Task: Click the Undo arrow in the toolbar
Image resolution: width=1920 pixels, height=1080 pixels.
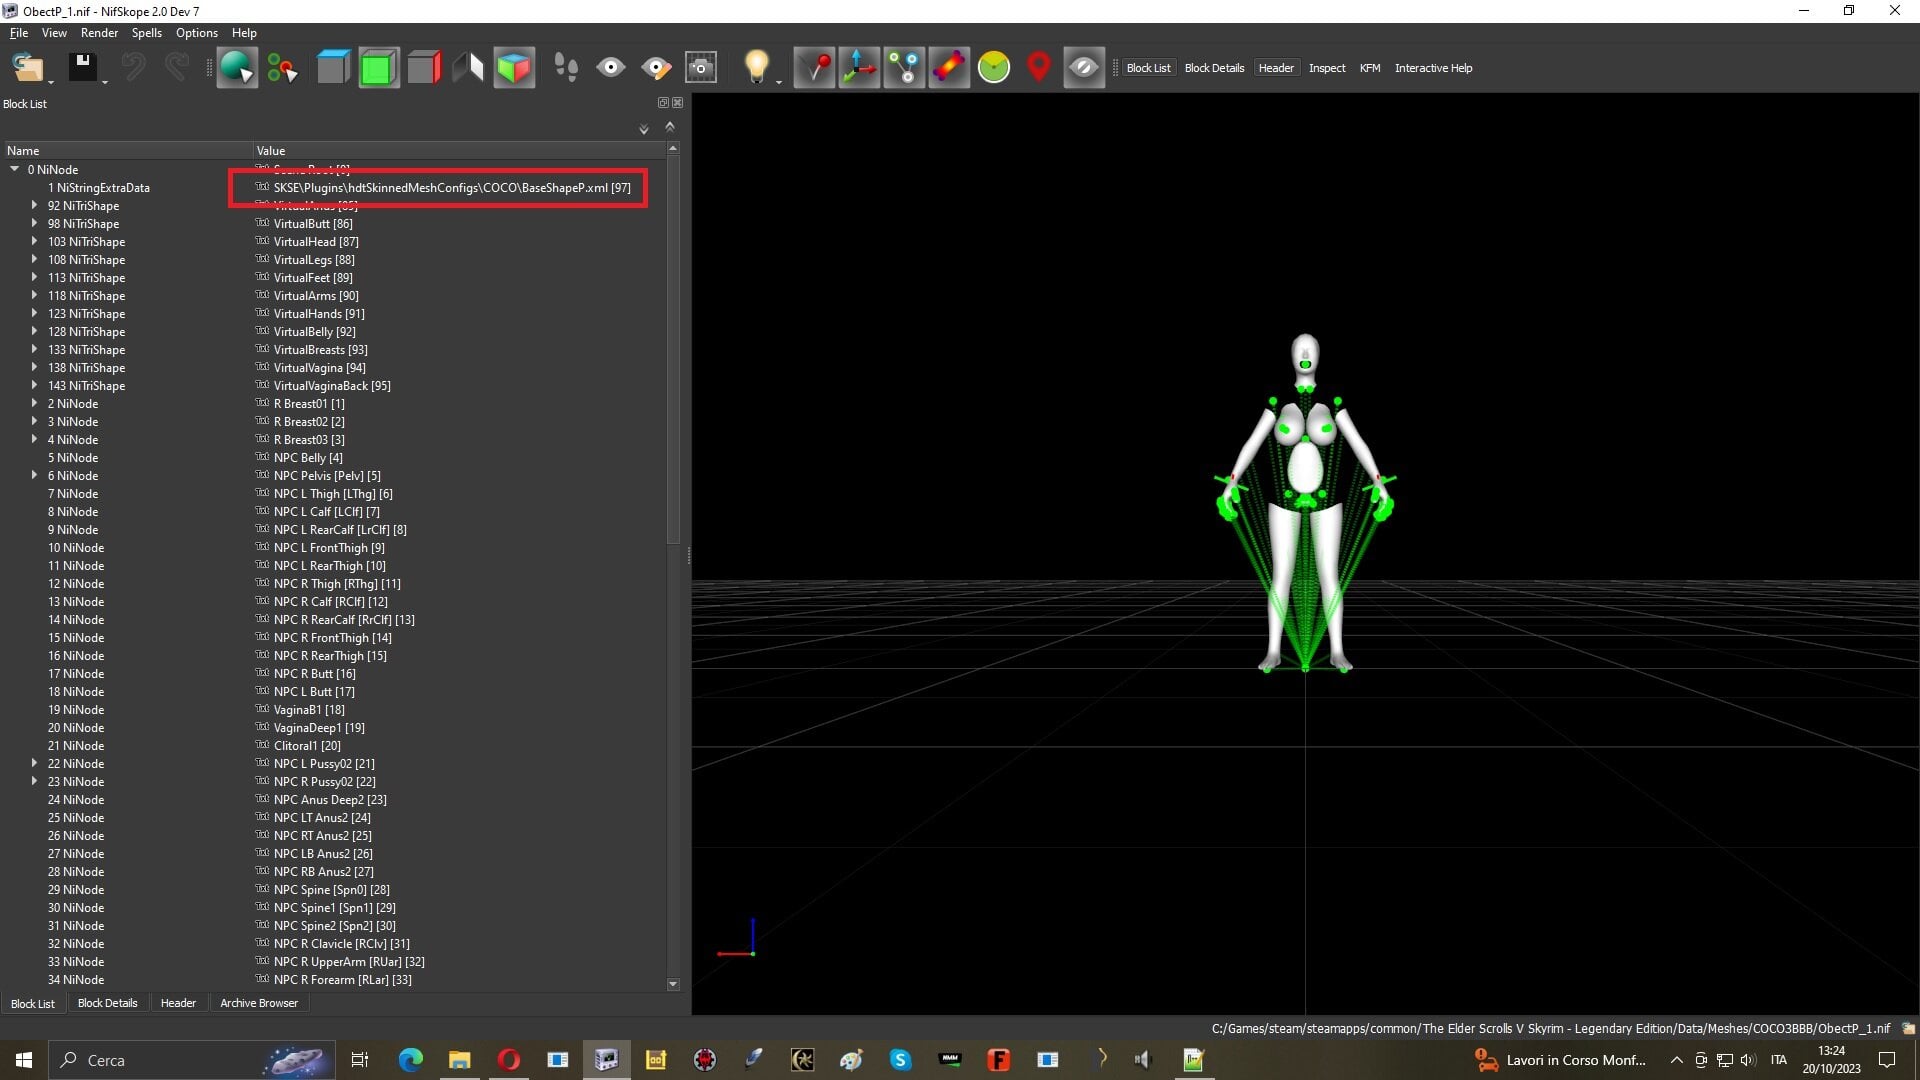Action: 133,68
